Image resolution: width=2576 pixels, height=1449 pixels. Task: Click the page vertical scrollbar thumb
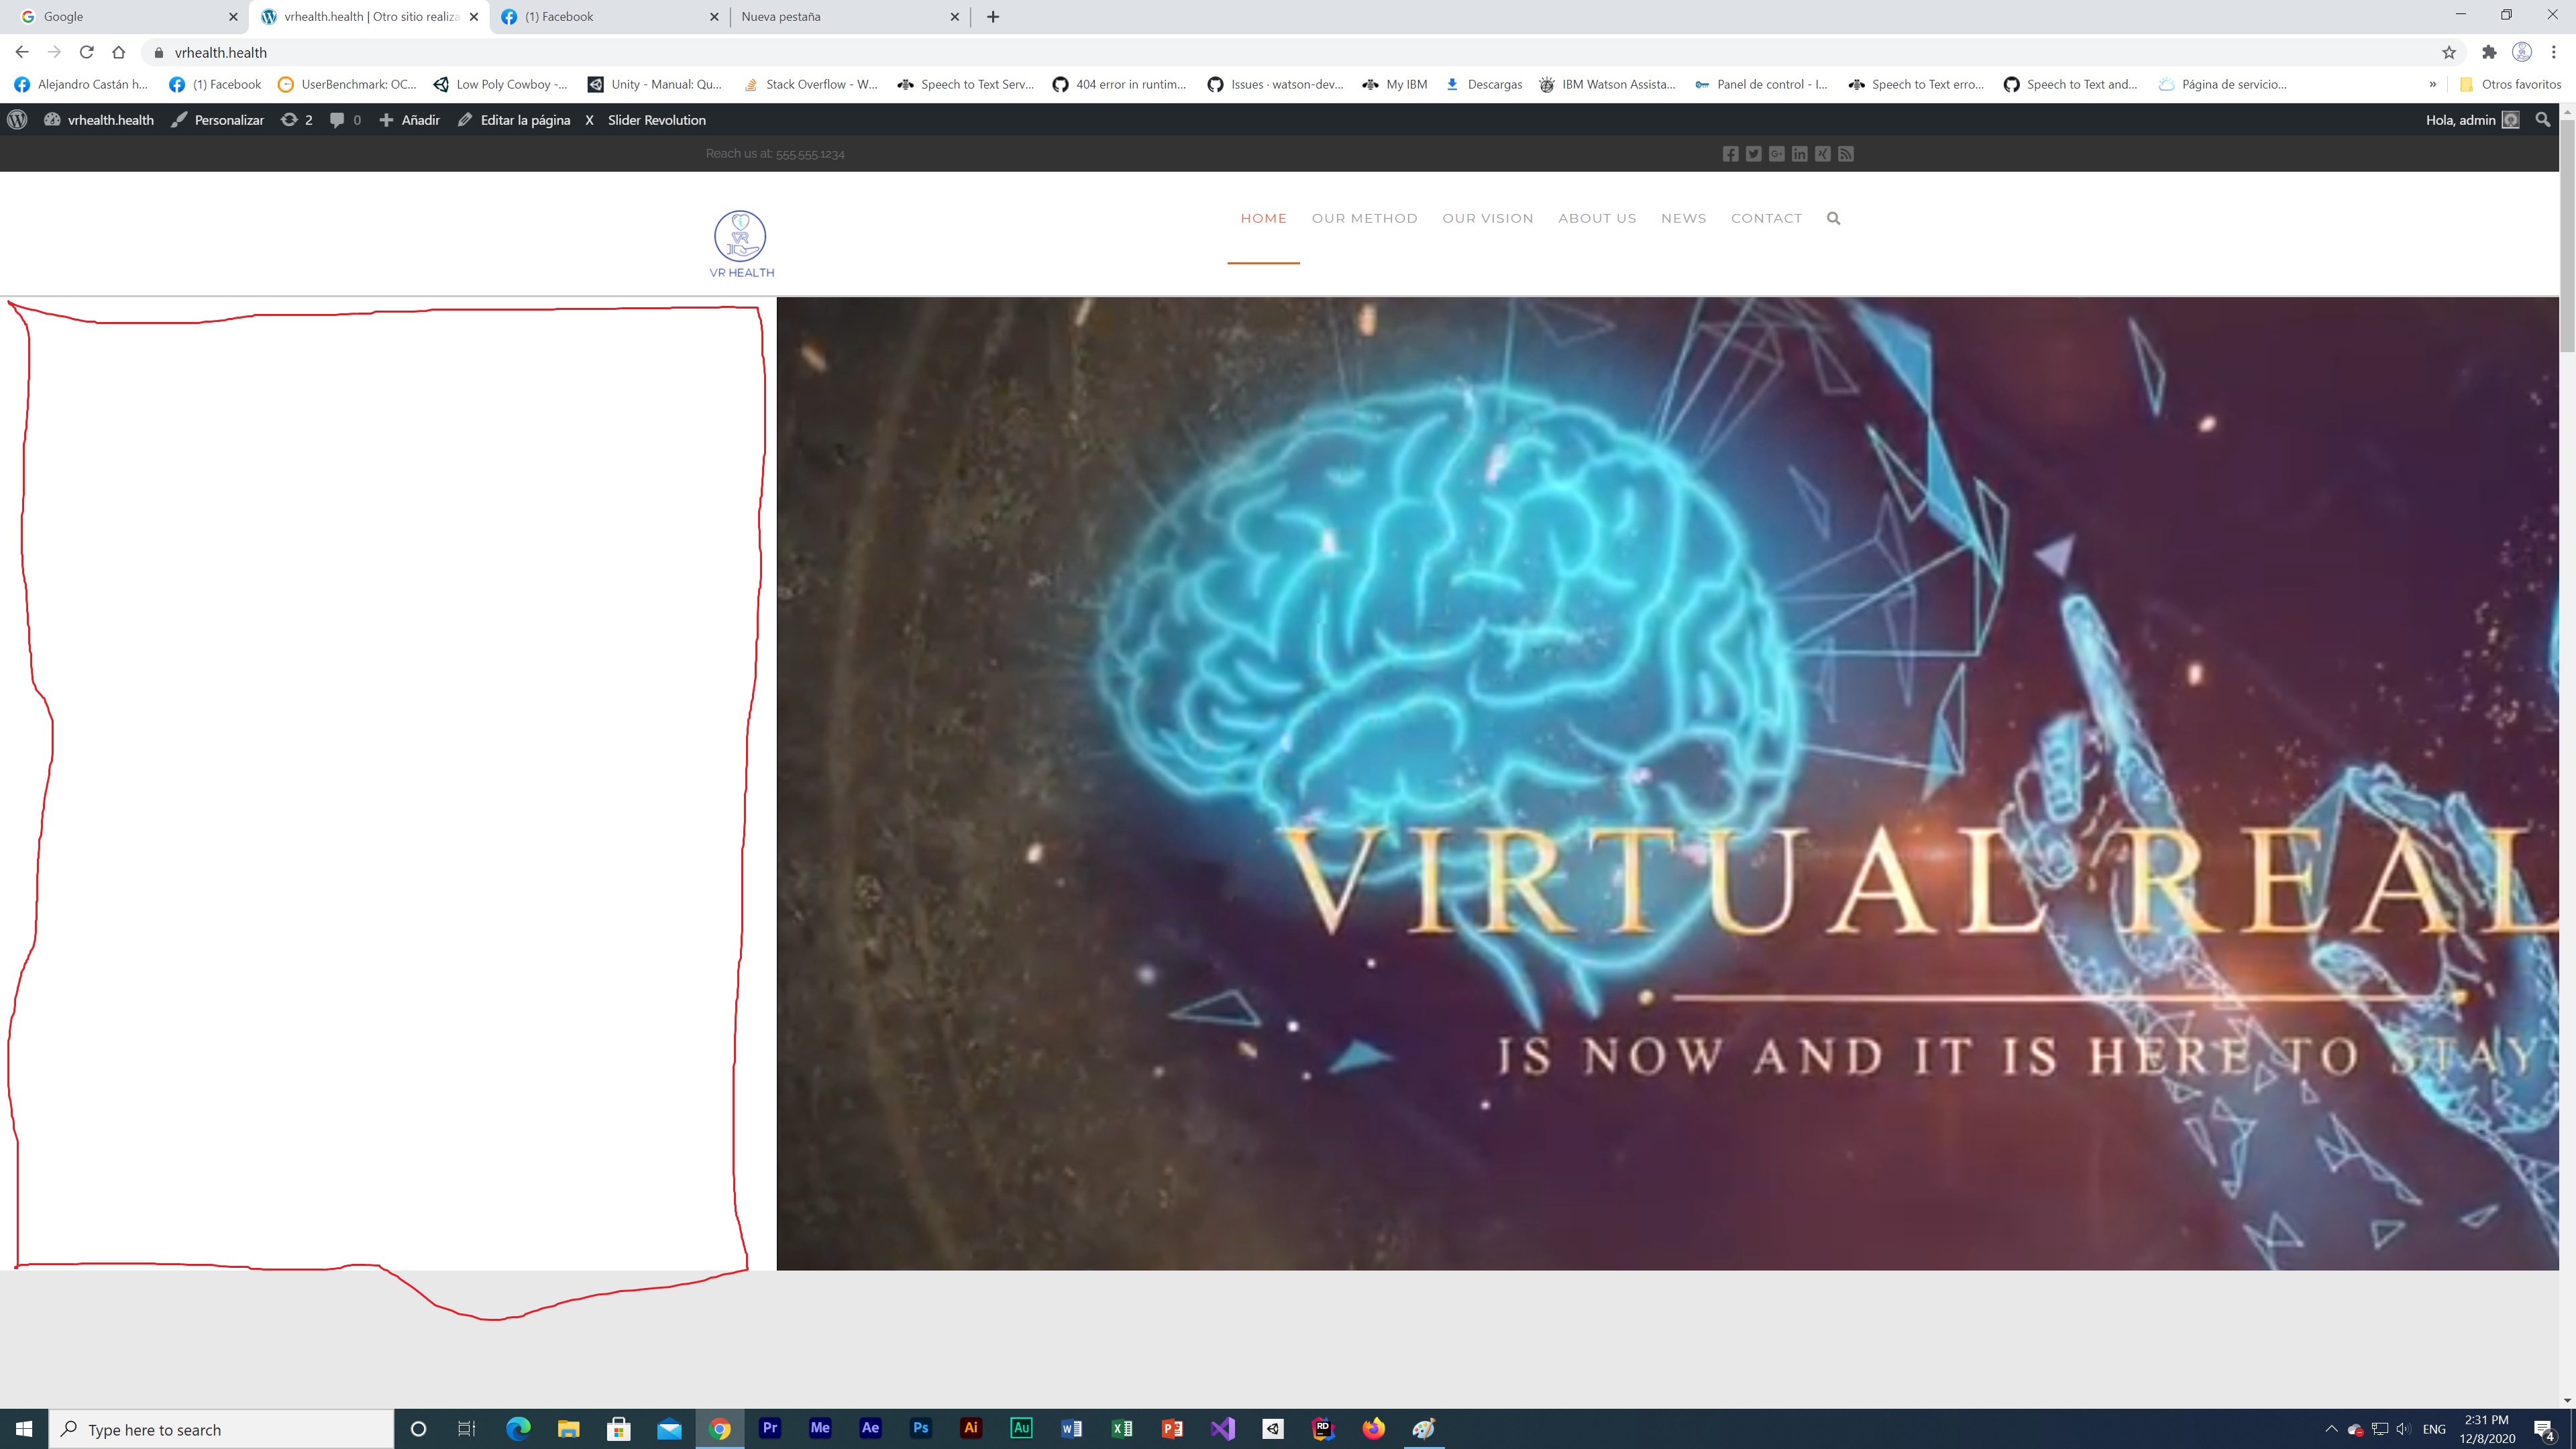click(x=2567, y=236)
